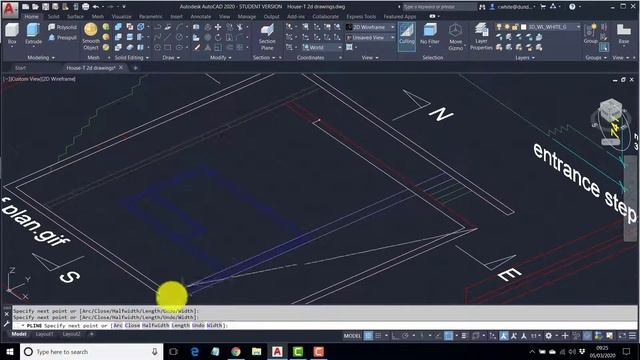
Task: Click the Smooth Object mesh tool
Action: (x=91, y=36)
